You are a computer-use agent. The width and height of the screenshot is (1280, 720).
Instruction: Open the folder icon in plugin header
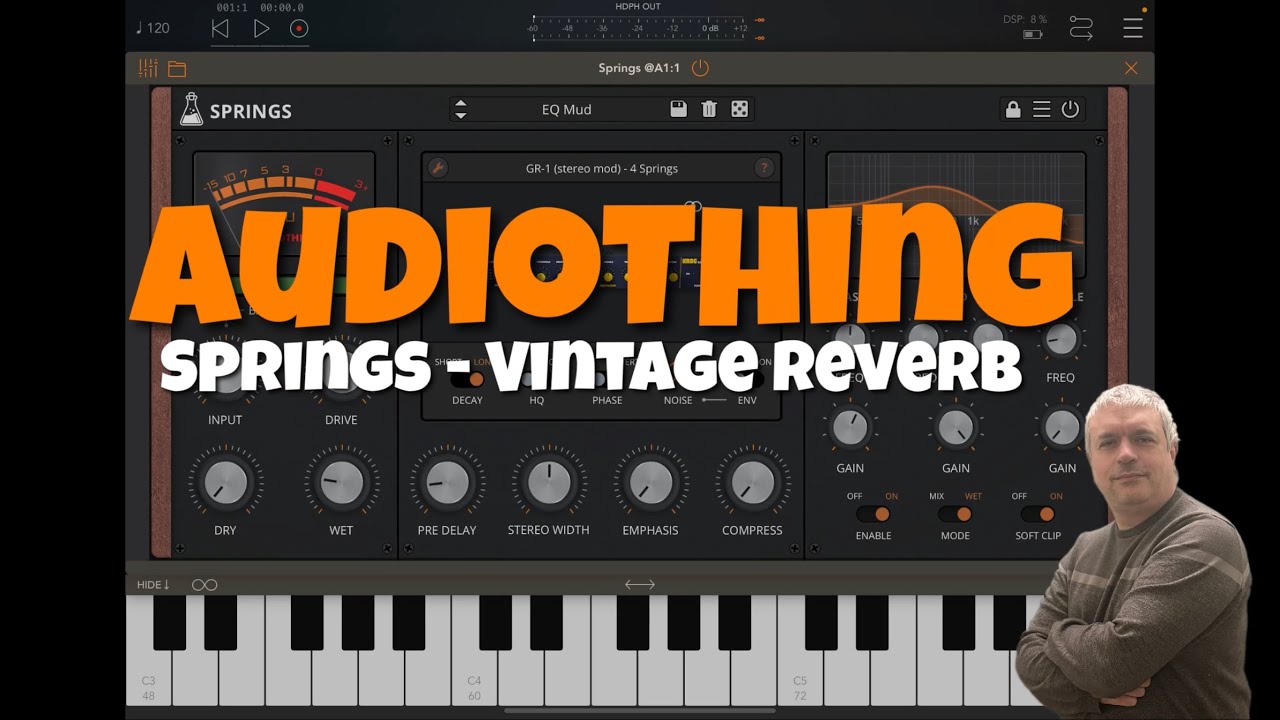point(177,69)
